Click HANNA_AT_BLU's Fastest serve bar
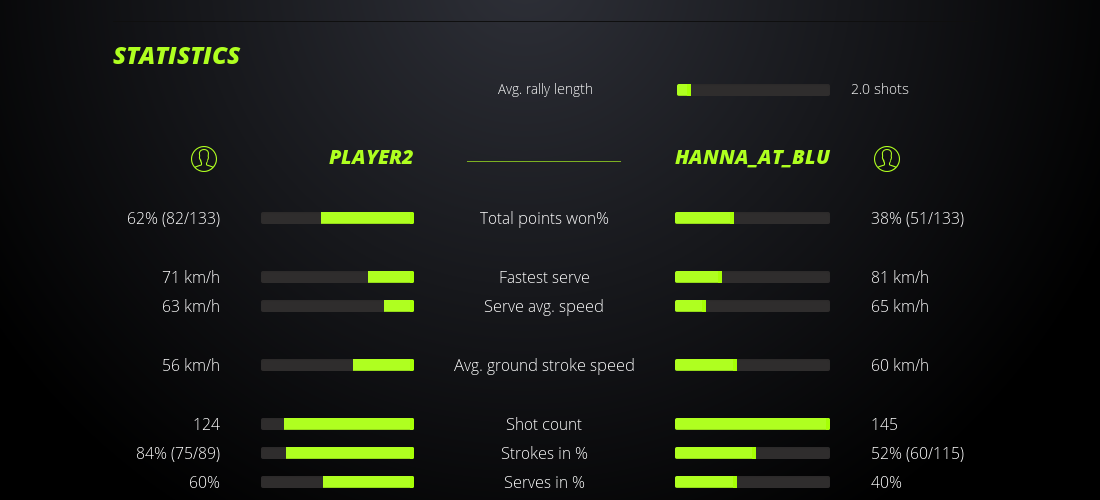Screen dimensions: 1100x500 [752, 277]
